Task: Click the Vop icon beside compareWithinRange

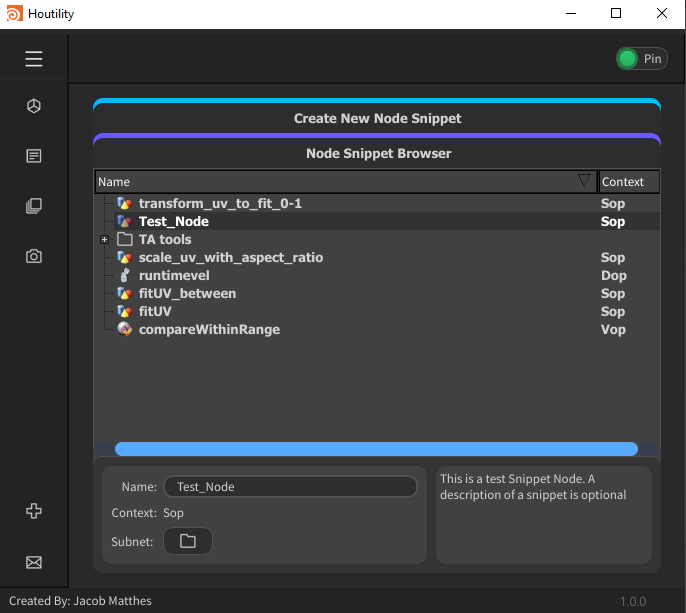Action: tap(125, 329)
